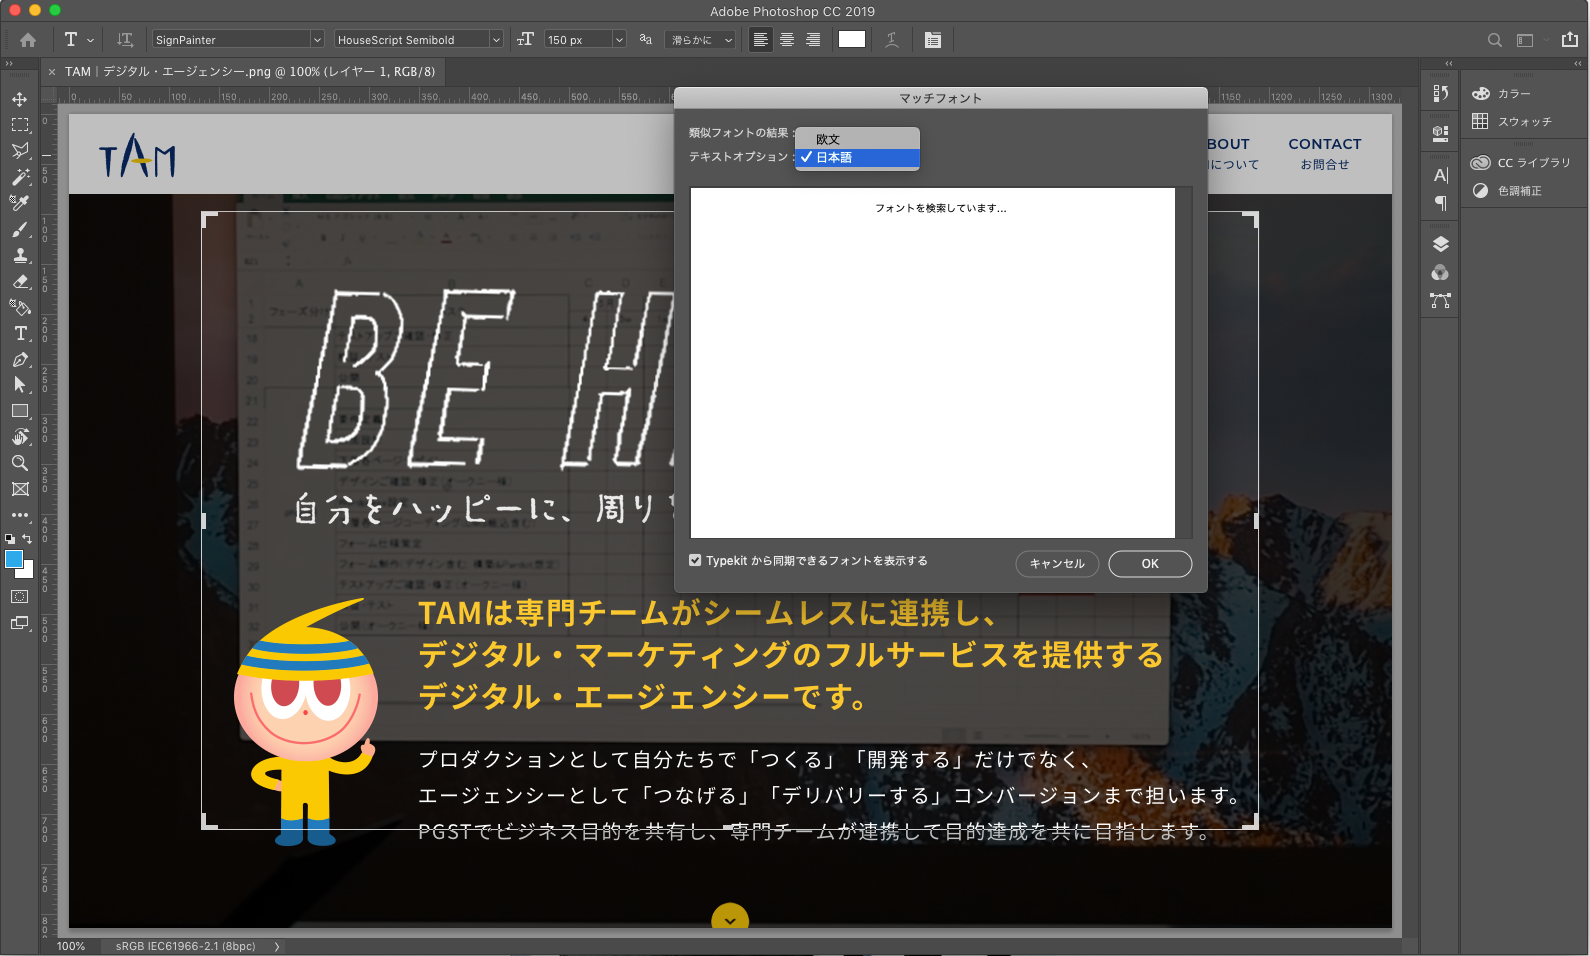Image resolution: width=1590 pixels, height=956 pixels.
Task: Collapse the right panel group arrows
Action: tap(1578, 63)
